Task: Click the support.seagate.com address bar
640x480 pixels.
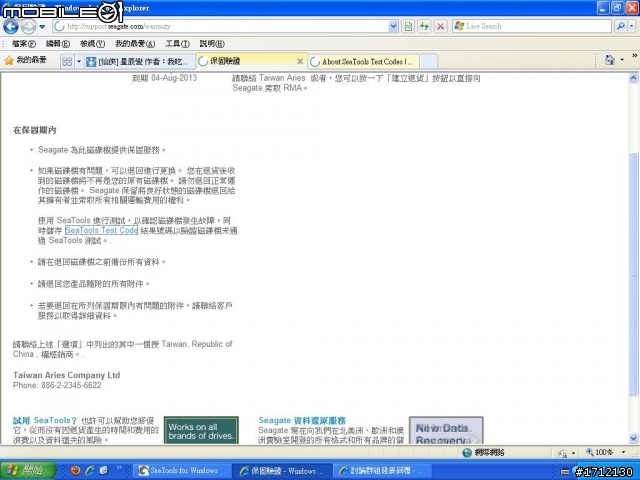Action: pyautogui.click(x=220, y=27)
